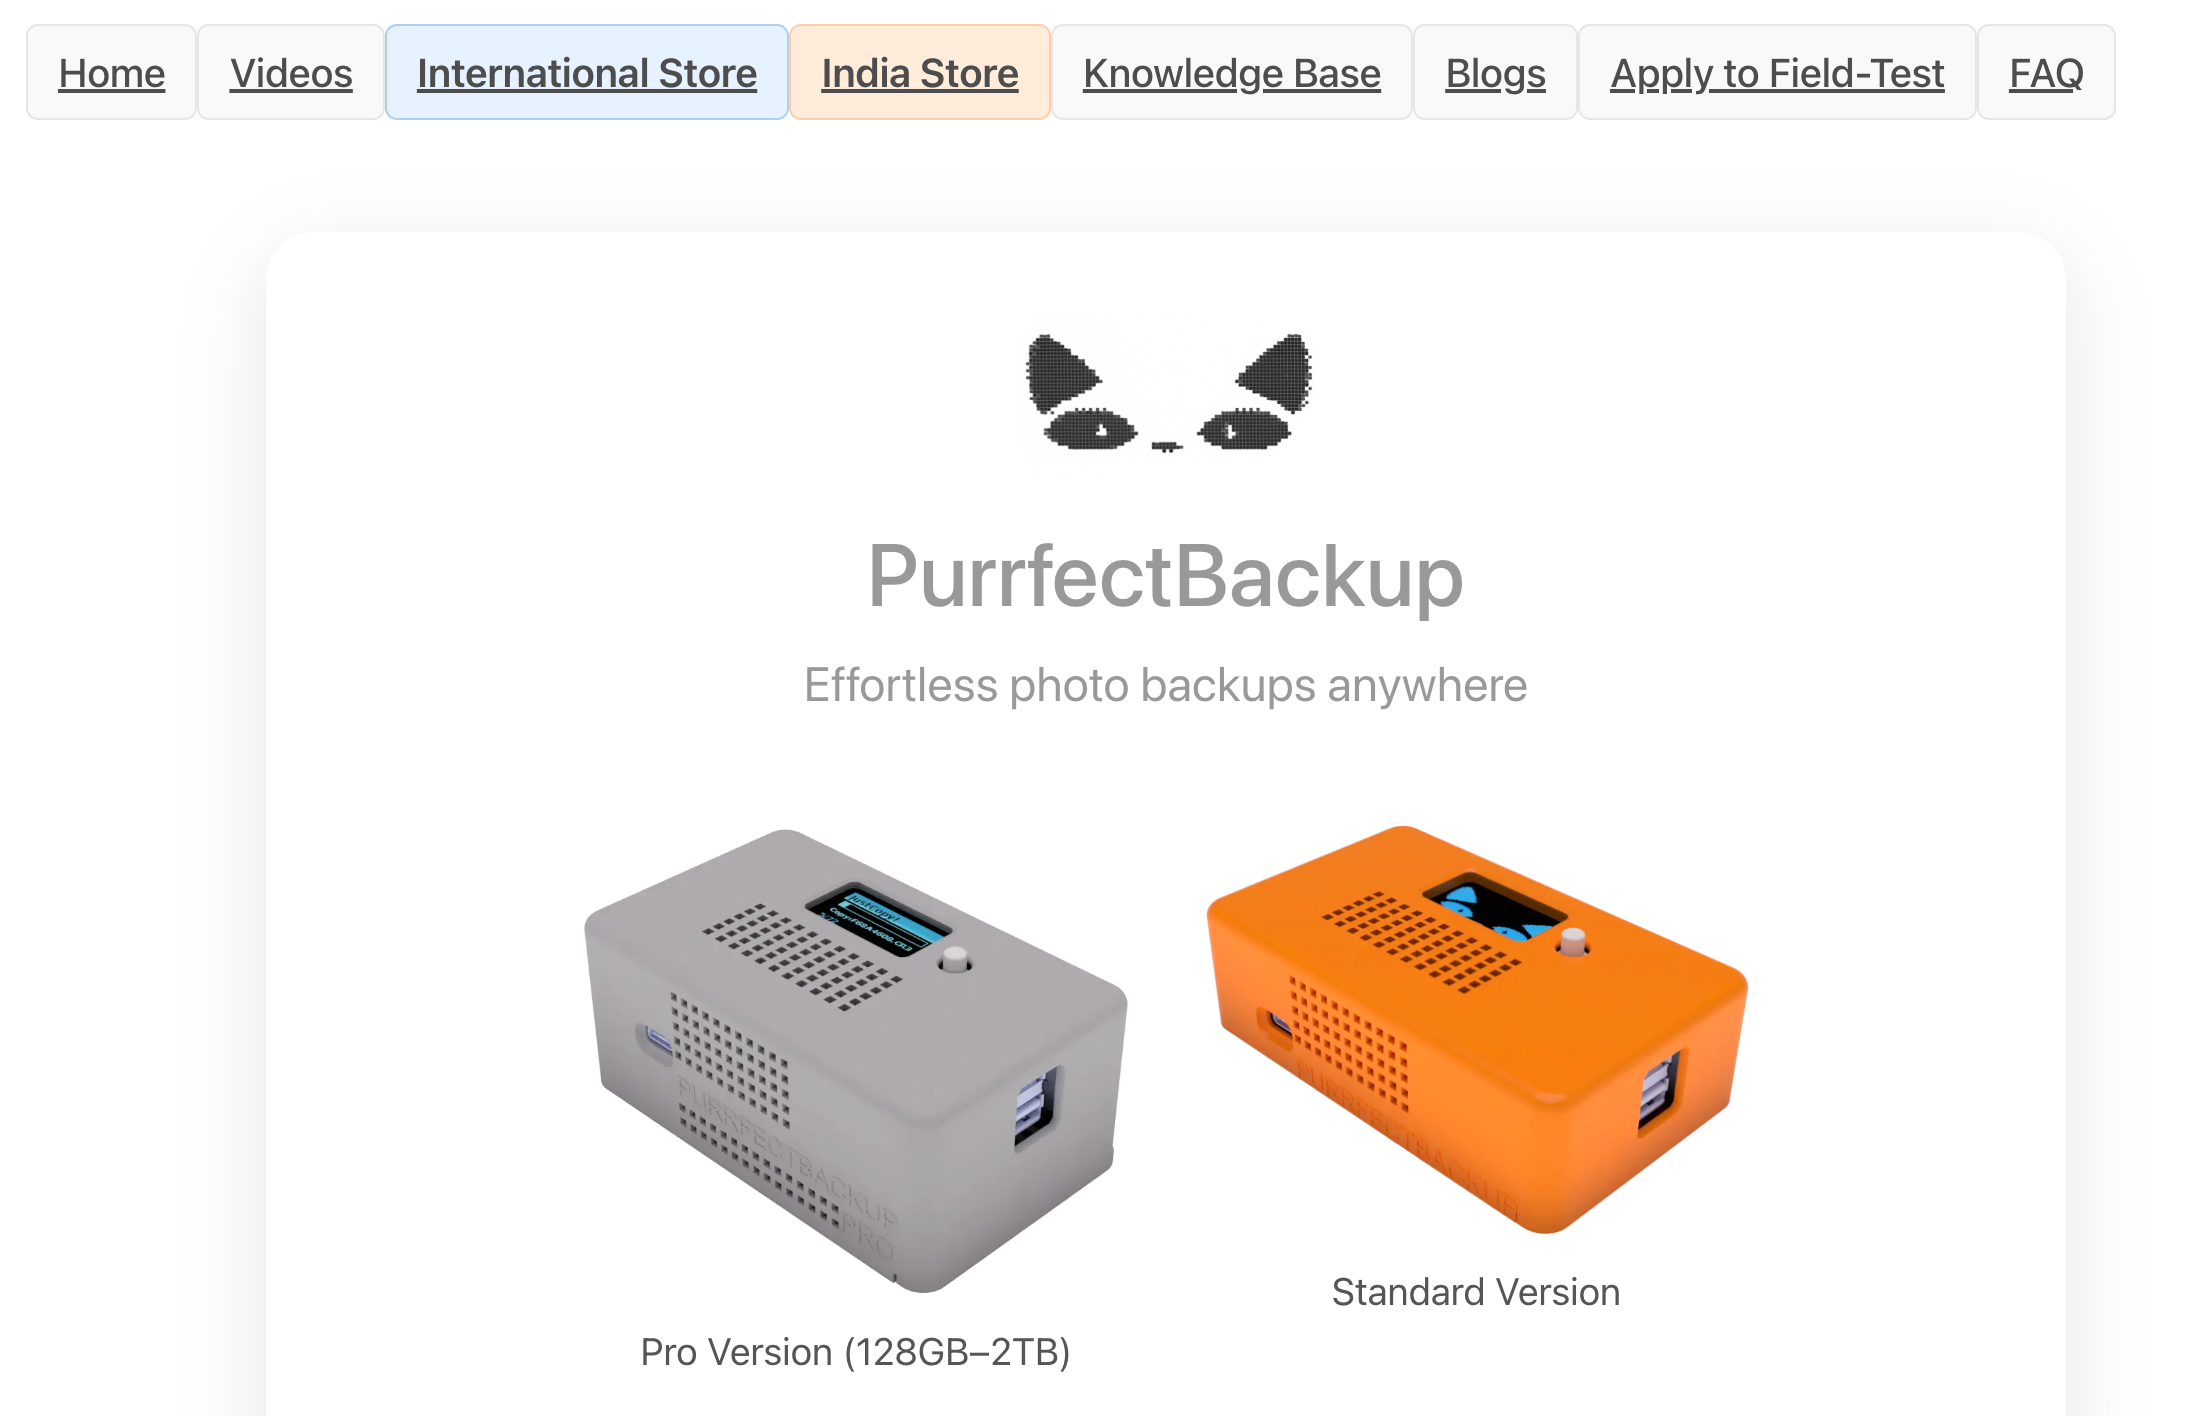
Task: Click the cat logo's left ear
Action: coord(1060,373)
